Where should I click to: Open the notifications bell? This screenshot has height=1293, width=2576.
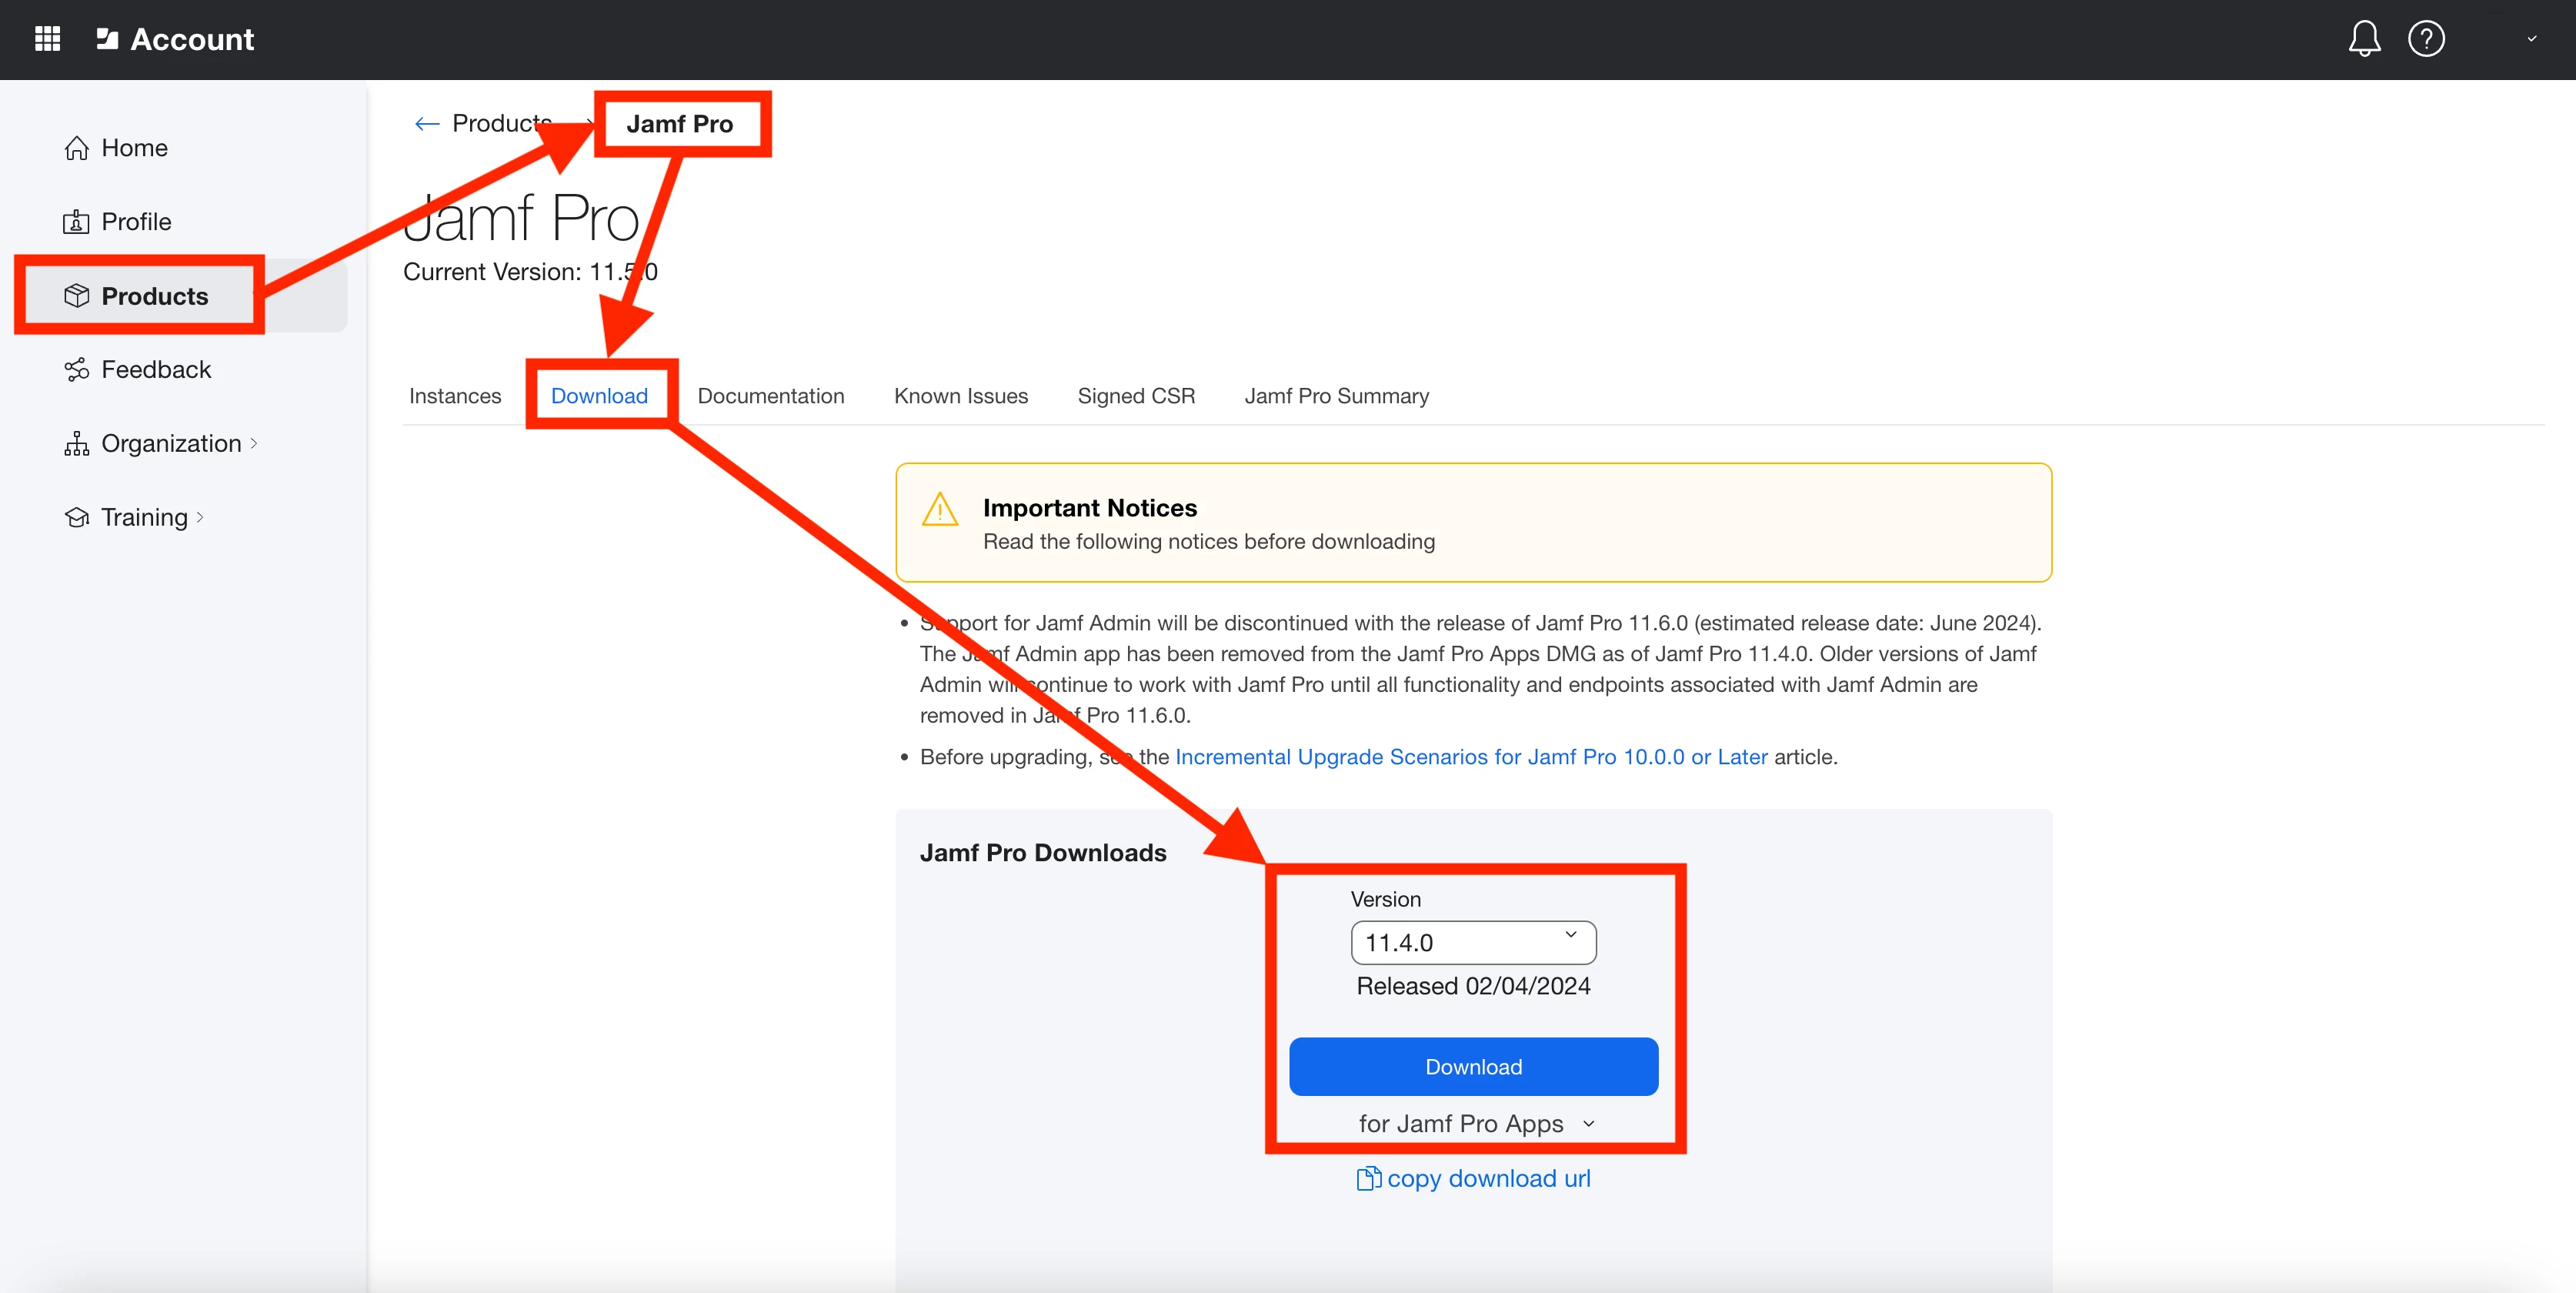click(x=2364, y=39)
